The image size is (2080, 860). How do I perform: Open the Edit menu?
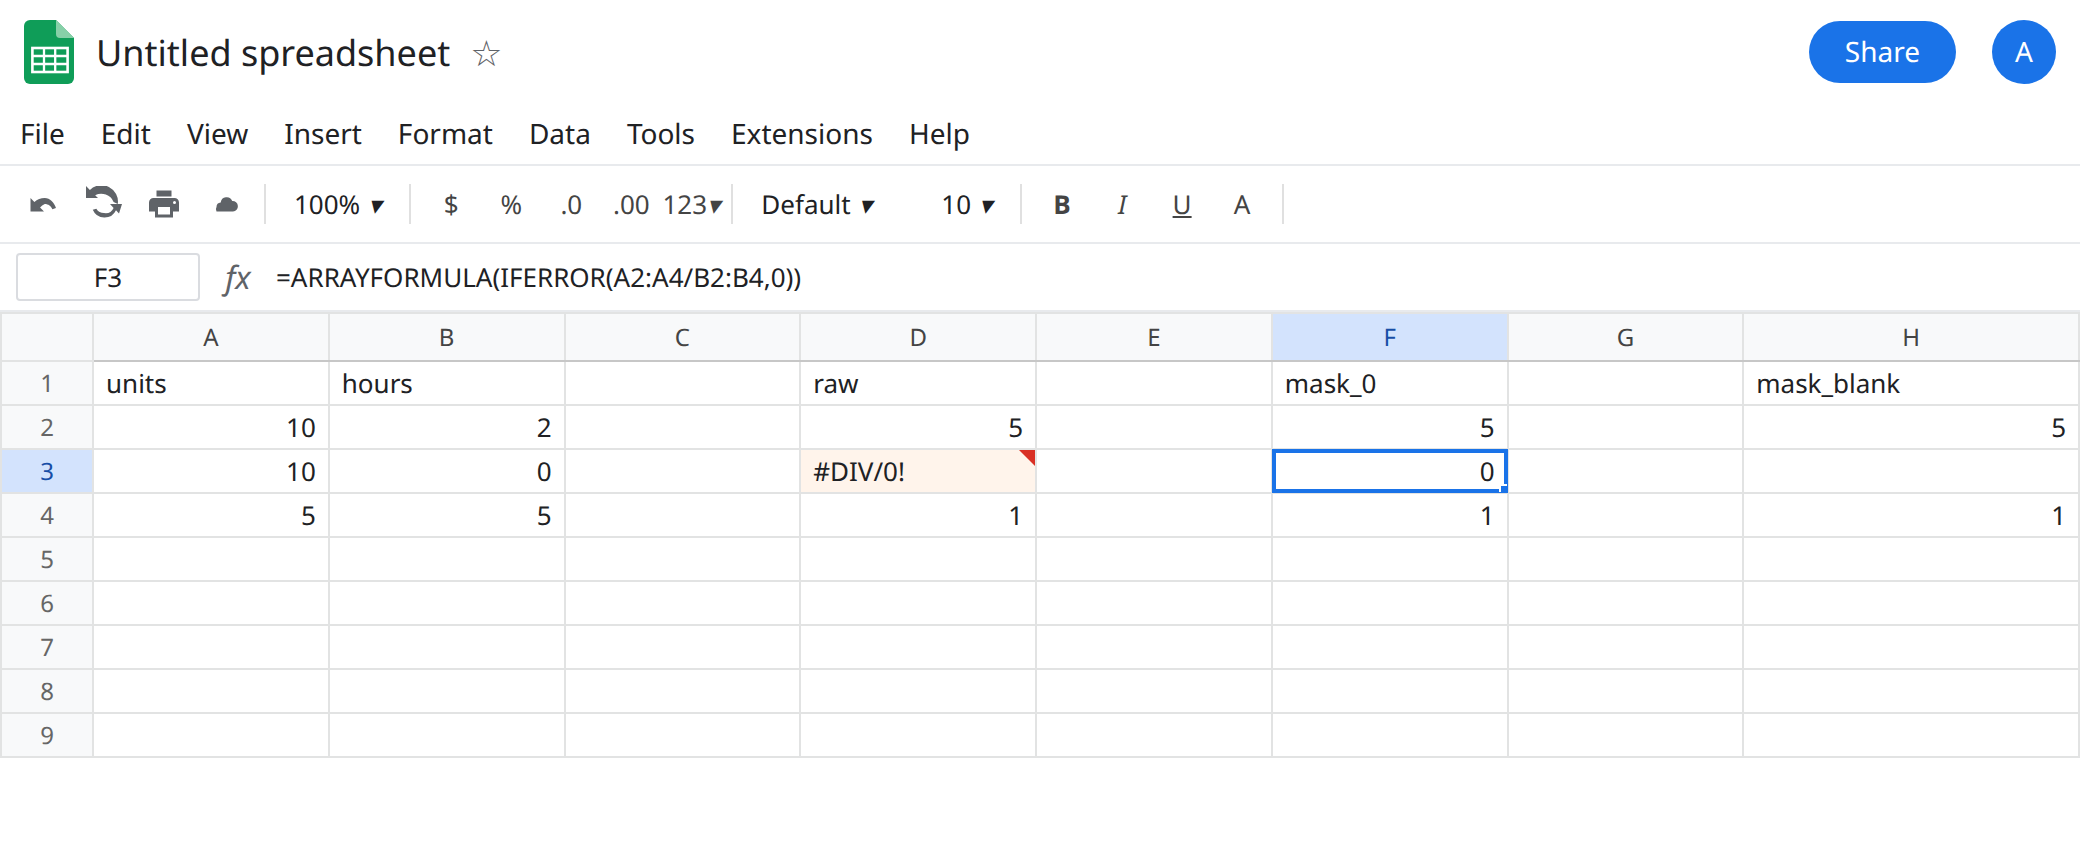click(x=126, y=134)
